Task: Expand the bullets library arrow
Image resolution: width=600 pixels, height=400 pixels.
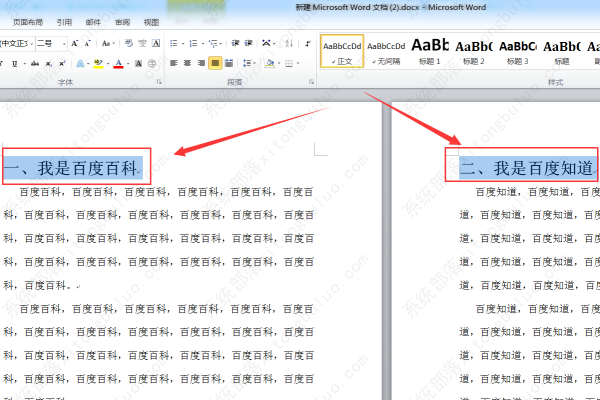Action: coord(183,44)
